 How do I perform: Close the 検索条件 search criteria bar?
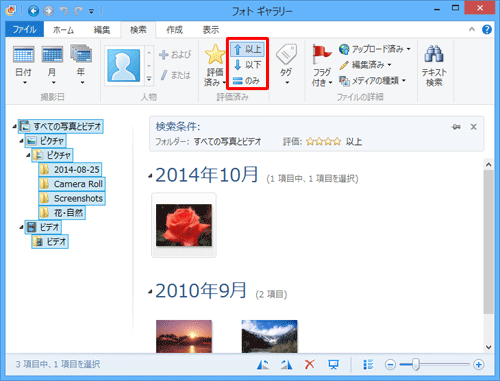tap(473, 127)
